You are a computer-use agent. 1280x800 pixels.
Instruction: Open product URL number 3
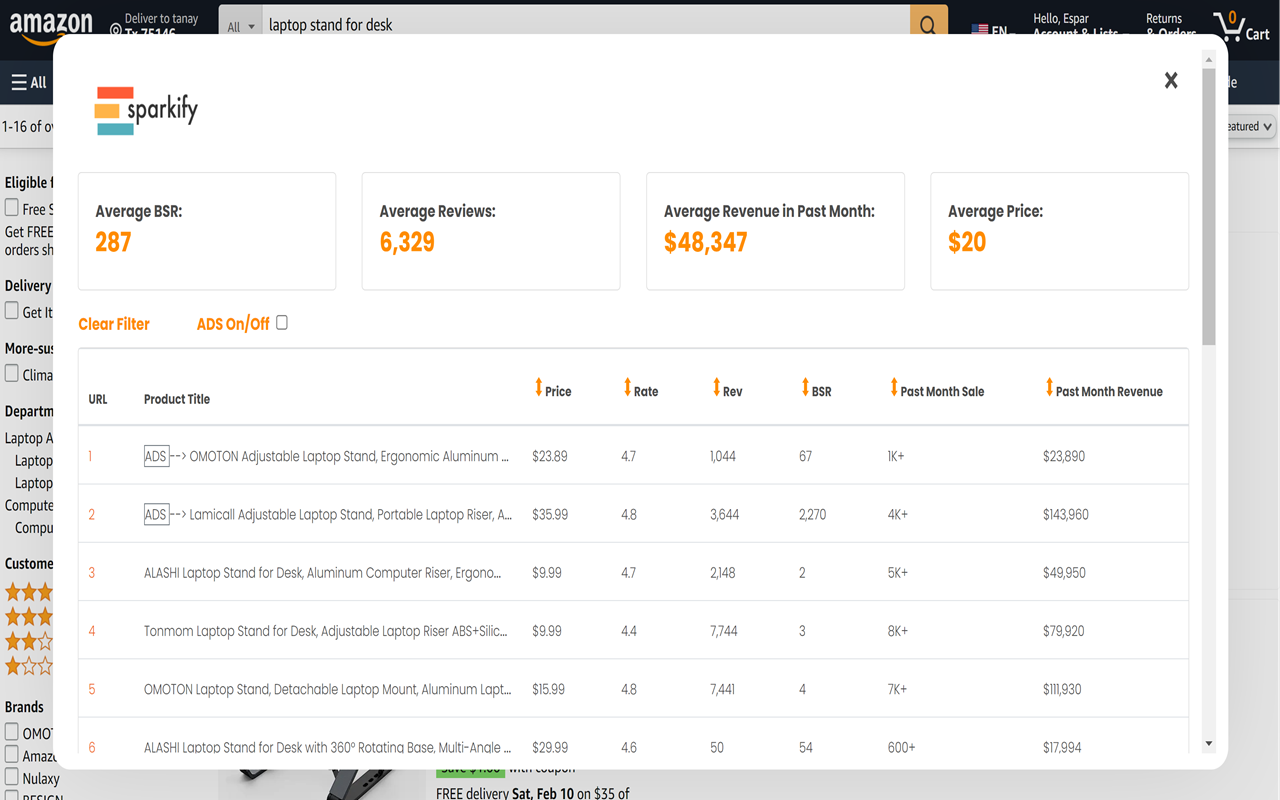click(x=92, y=573)
